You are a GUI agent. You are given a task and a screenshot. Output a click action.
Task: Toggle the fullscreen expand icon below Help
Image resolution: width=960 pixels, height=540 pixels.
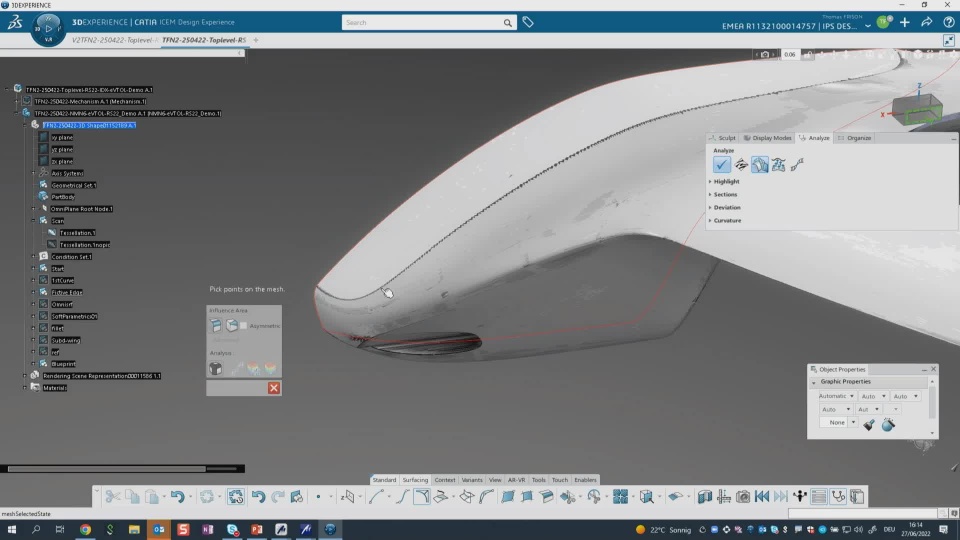pyautogui.click(x=948, y=40)
